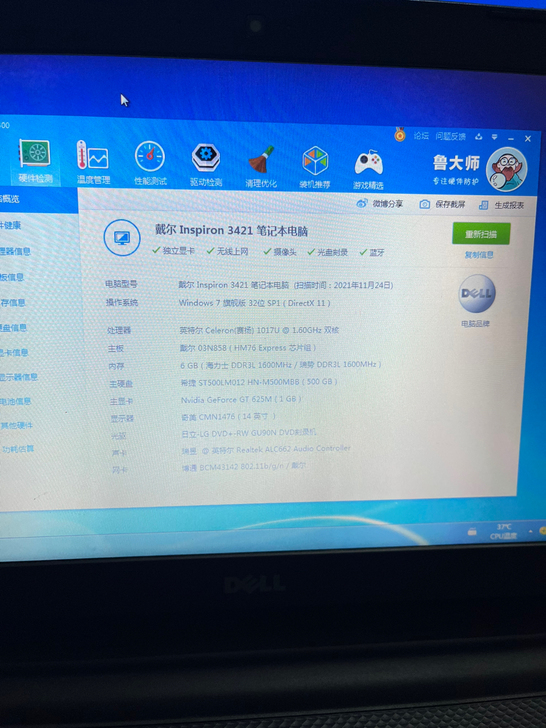The width and height of the screenshot is (546, 728).
Task: Click the 微博分享 Weibo icon
Action: coord(362,203)
